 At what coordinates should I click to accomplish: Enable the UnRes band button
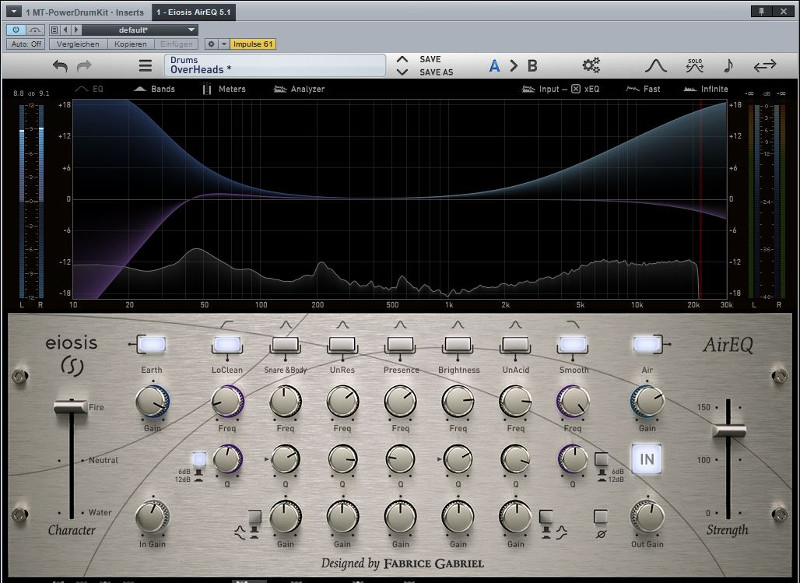click(342, 344)
